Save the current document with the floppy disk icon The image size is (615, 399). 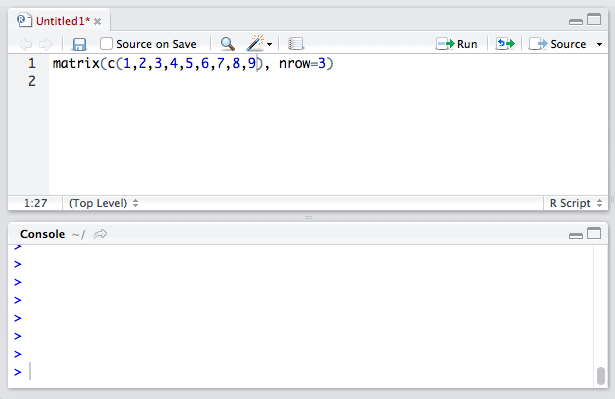point(79,44)
